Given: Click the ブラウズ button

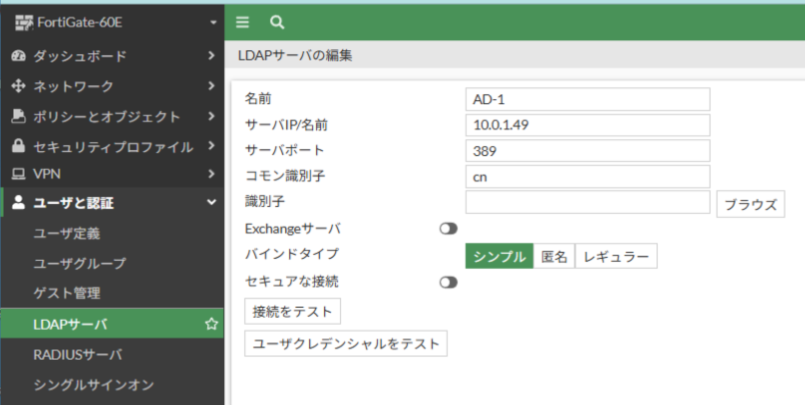Looking at the screenshot, I should click(750, 204).
